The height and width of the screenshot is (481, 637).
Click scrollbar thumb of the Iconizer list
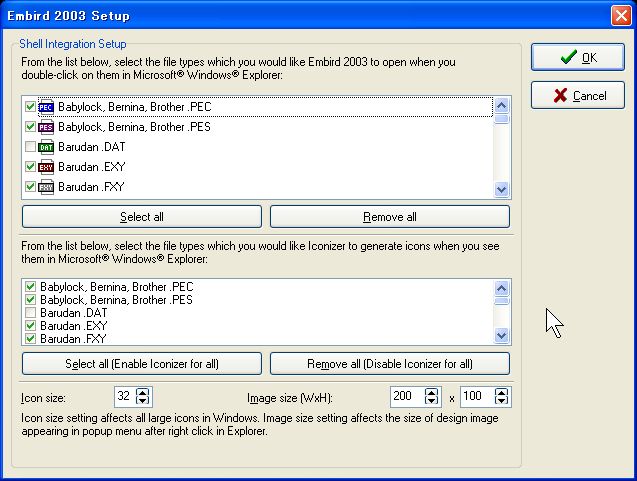pyautogui.click(x=501, y=301)
